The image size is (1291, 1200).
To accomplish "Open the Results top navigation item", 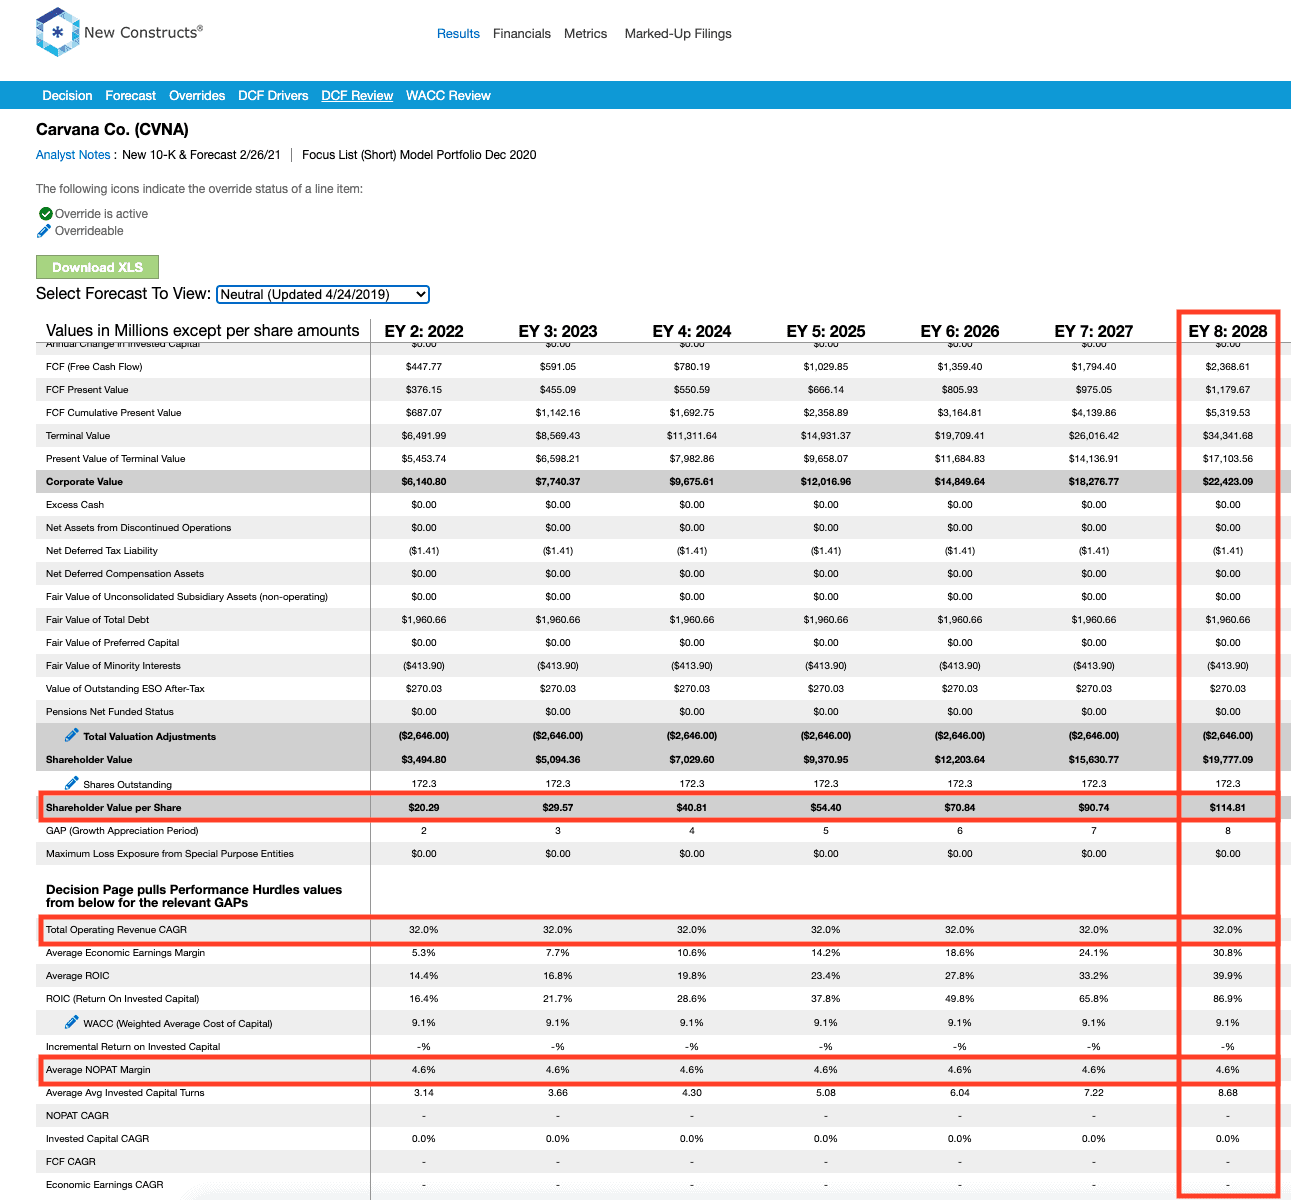I will click(x=458, y=34).
